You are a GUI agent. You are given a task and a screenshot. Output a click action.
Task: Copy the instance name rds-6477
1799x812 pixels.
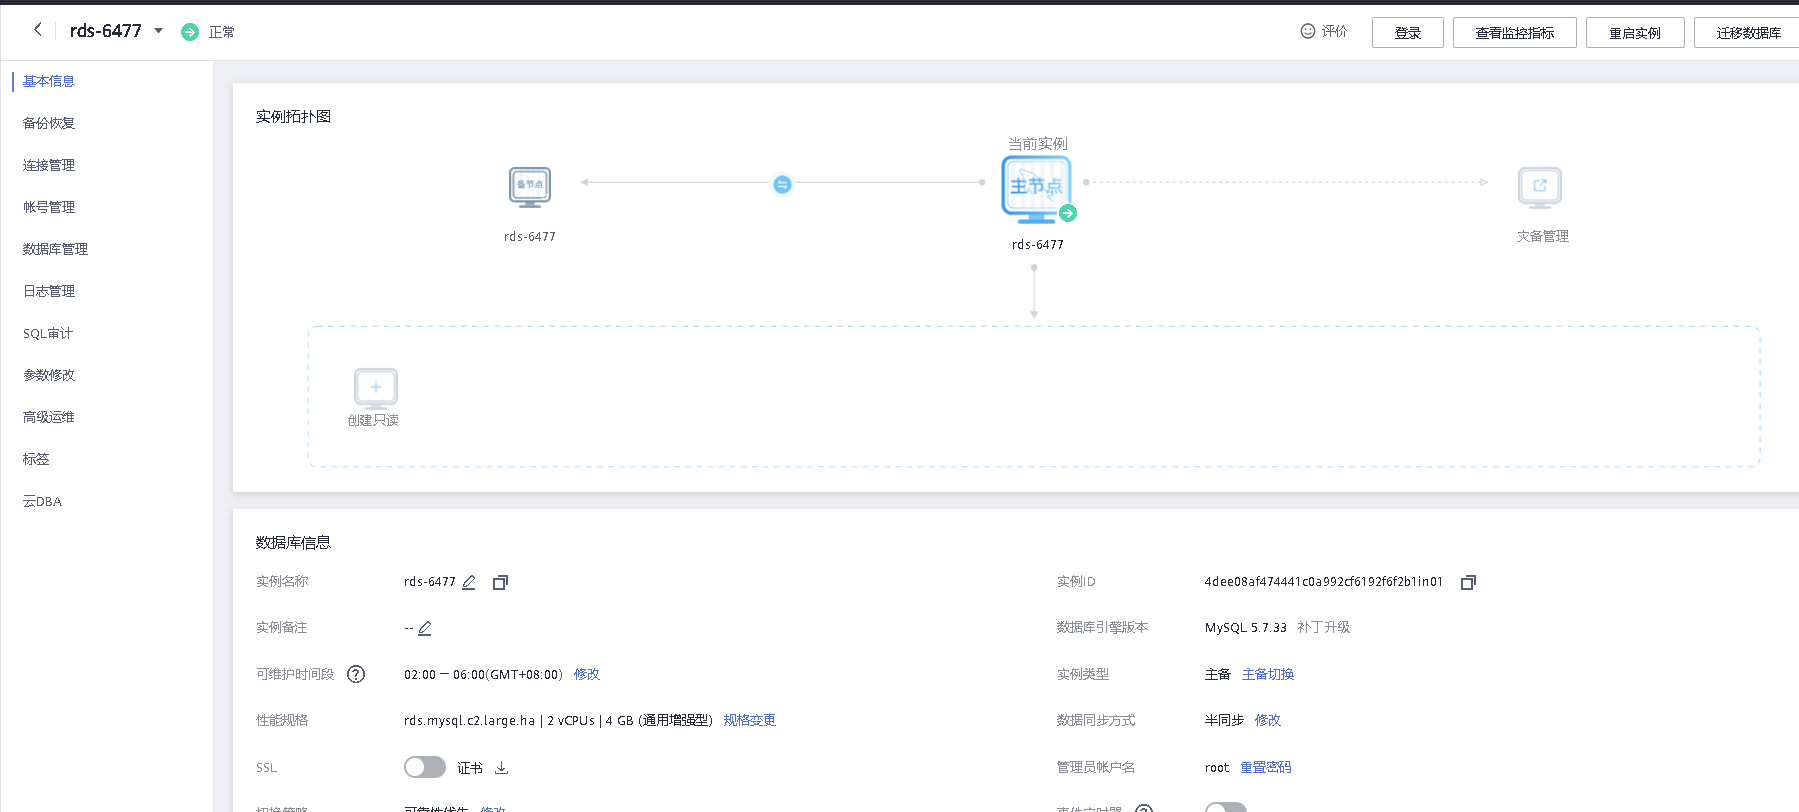(x=500, y=582)
